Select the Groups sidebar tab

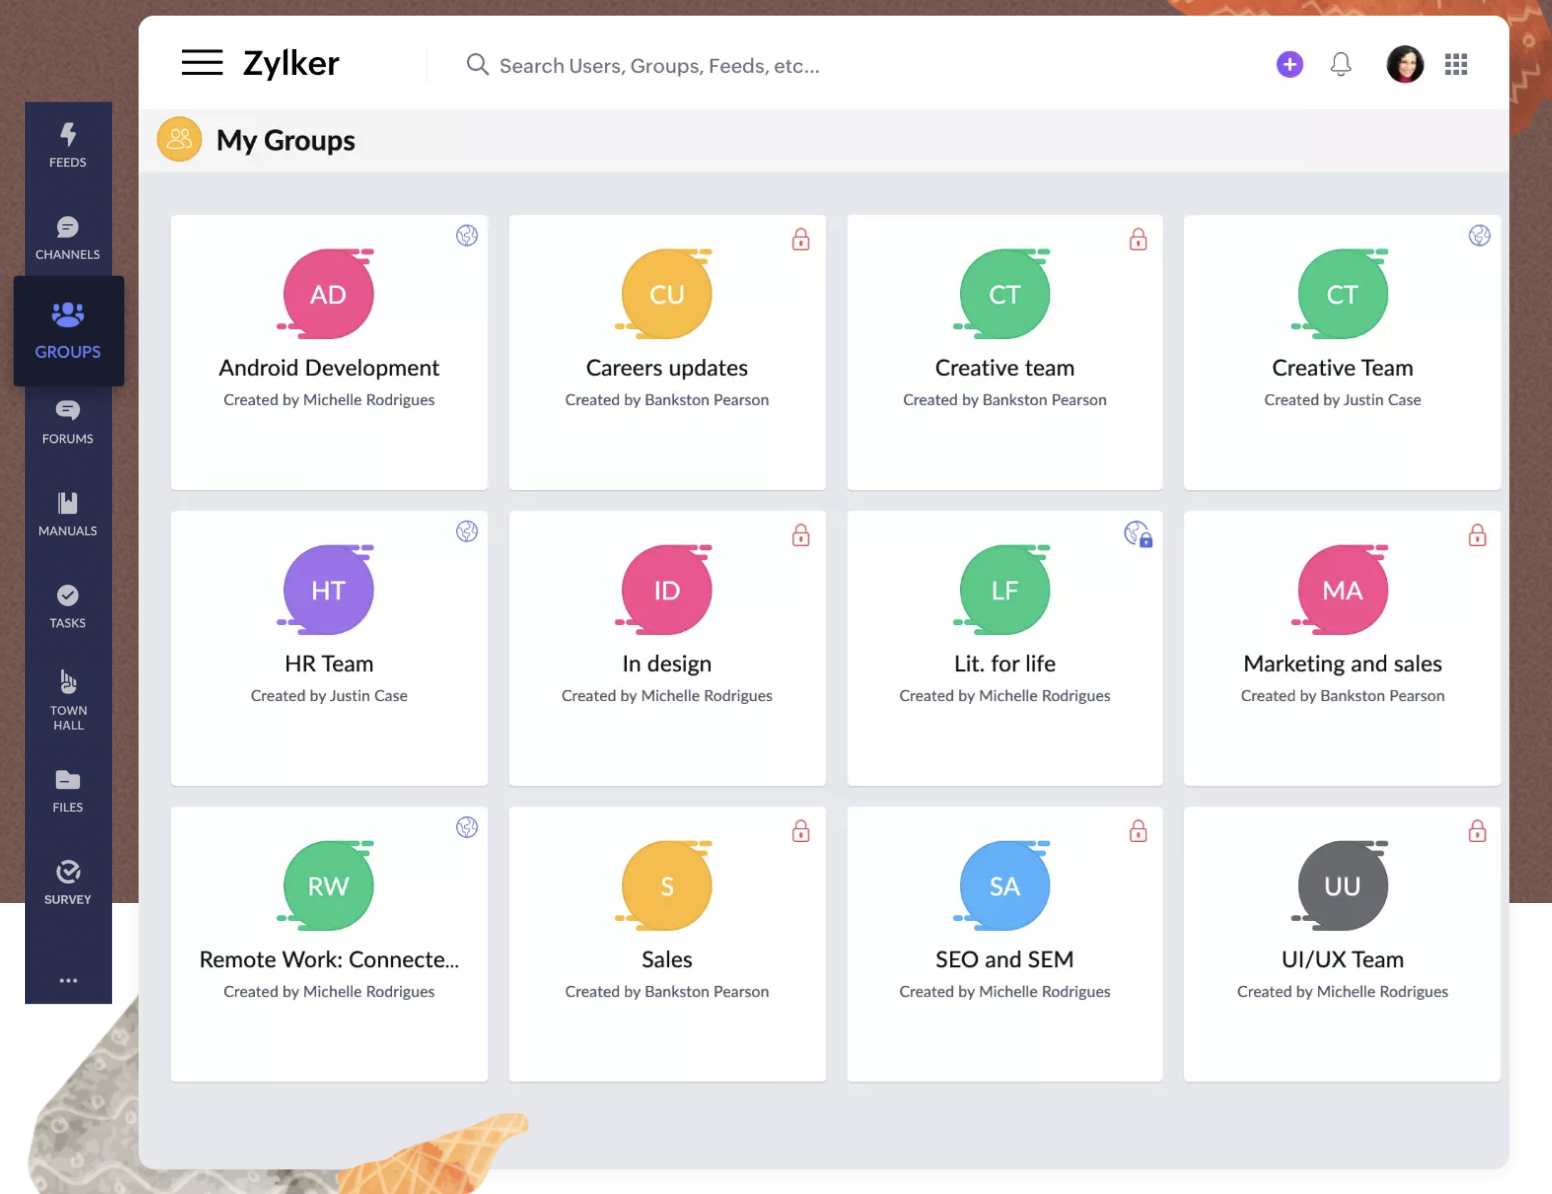[68, 330]
